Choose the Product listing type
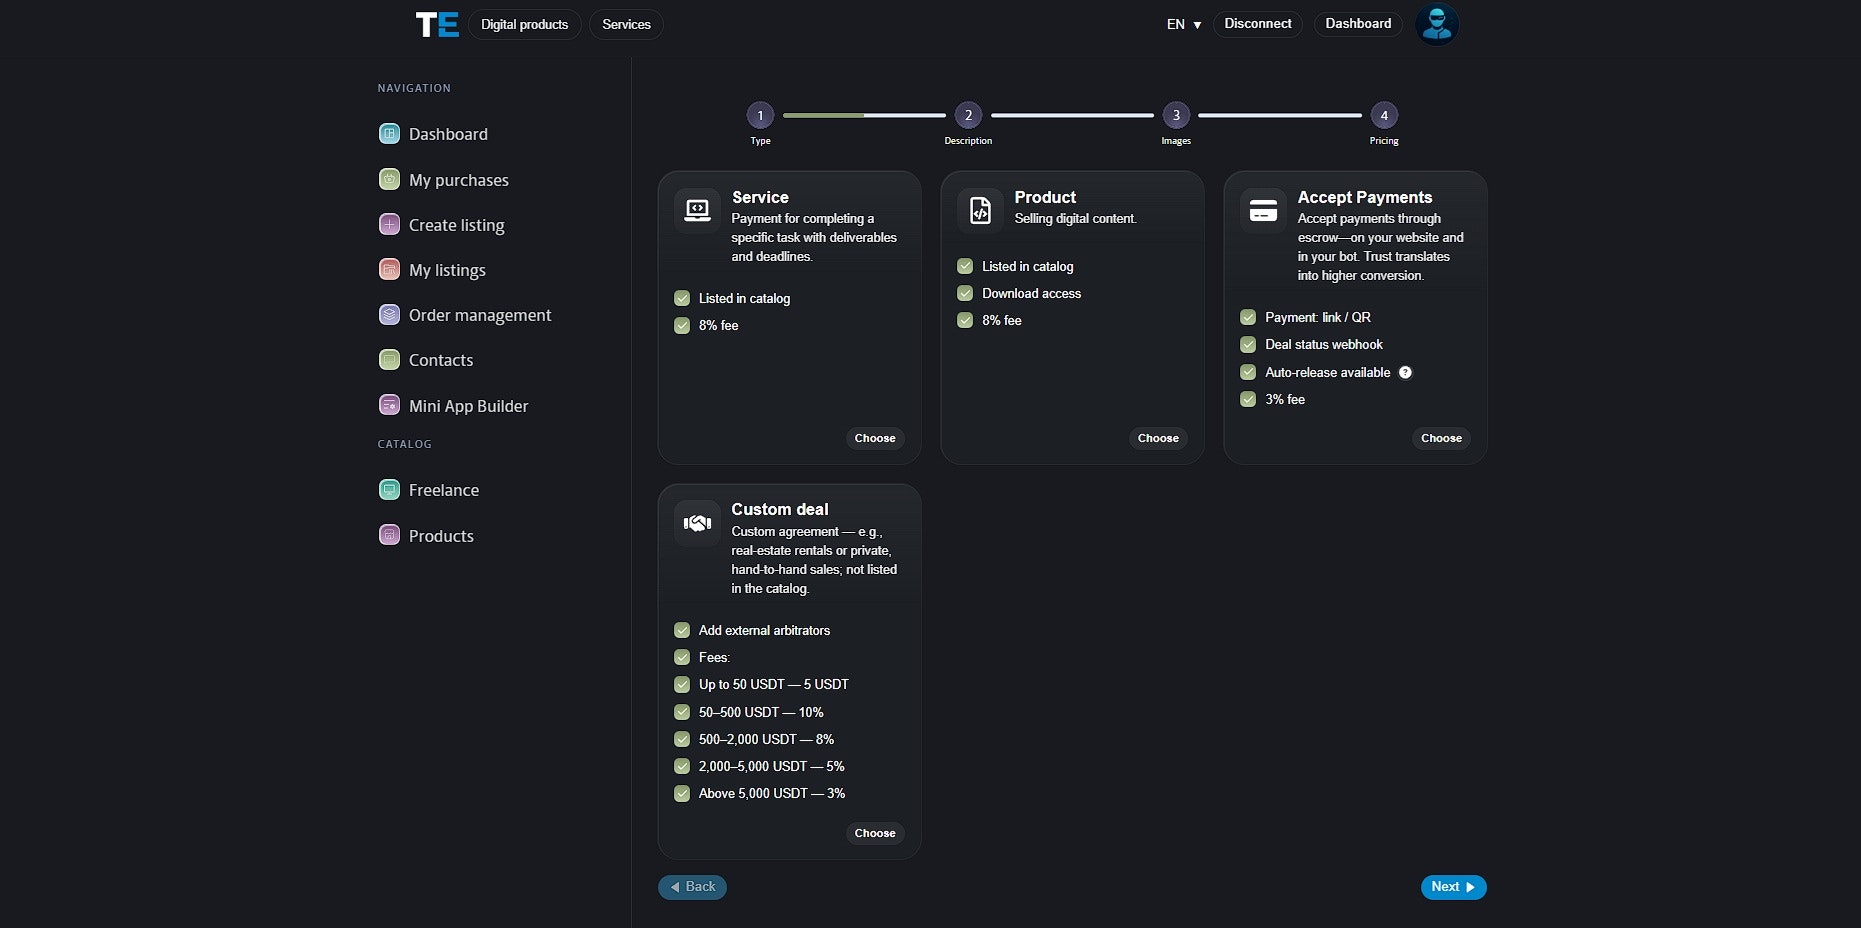This screenshot has height=928, width=1861. pyautogui.click(x=1158, y=438)
